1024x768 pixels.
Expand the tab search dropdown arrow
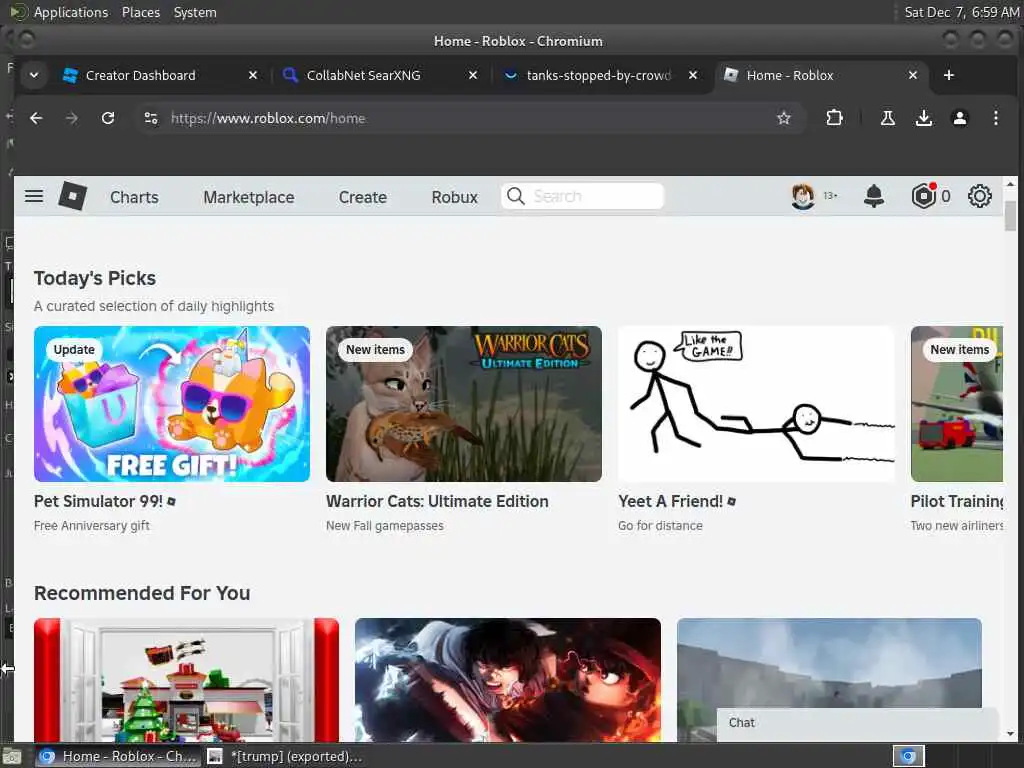click(x=34, y=75)
